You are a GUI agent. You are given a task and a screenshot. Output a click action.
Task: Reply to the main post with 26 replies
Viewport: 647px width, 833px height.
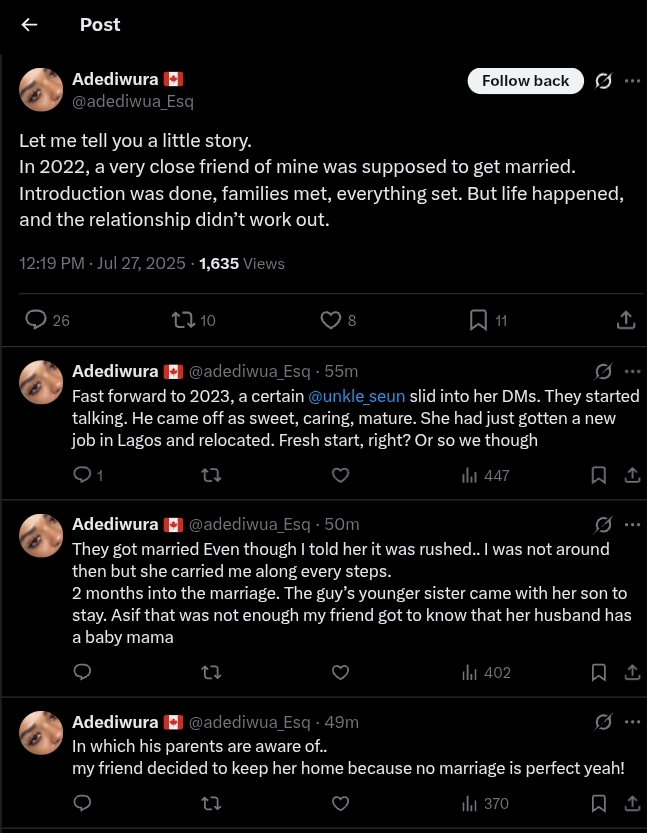[x=36, y=320]
